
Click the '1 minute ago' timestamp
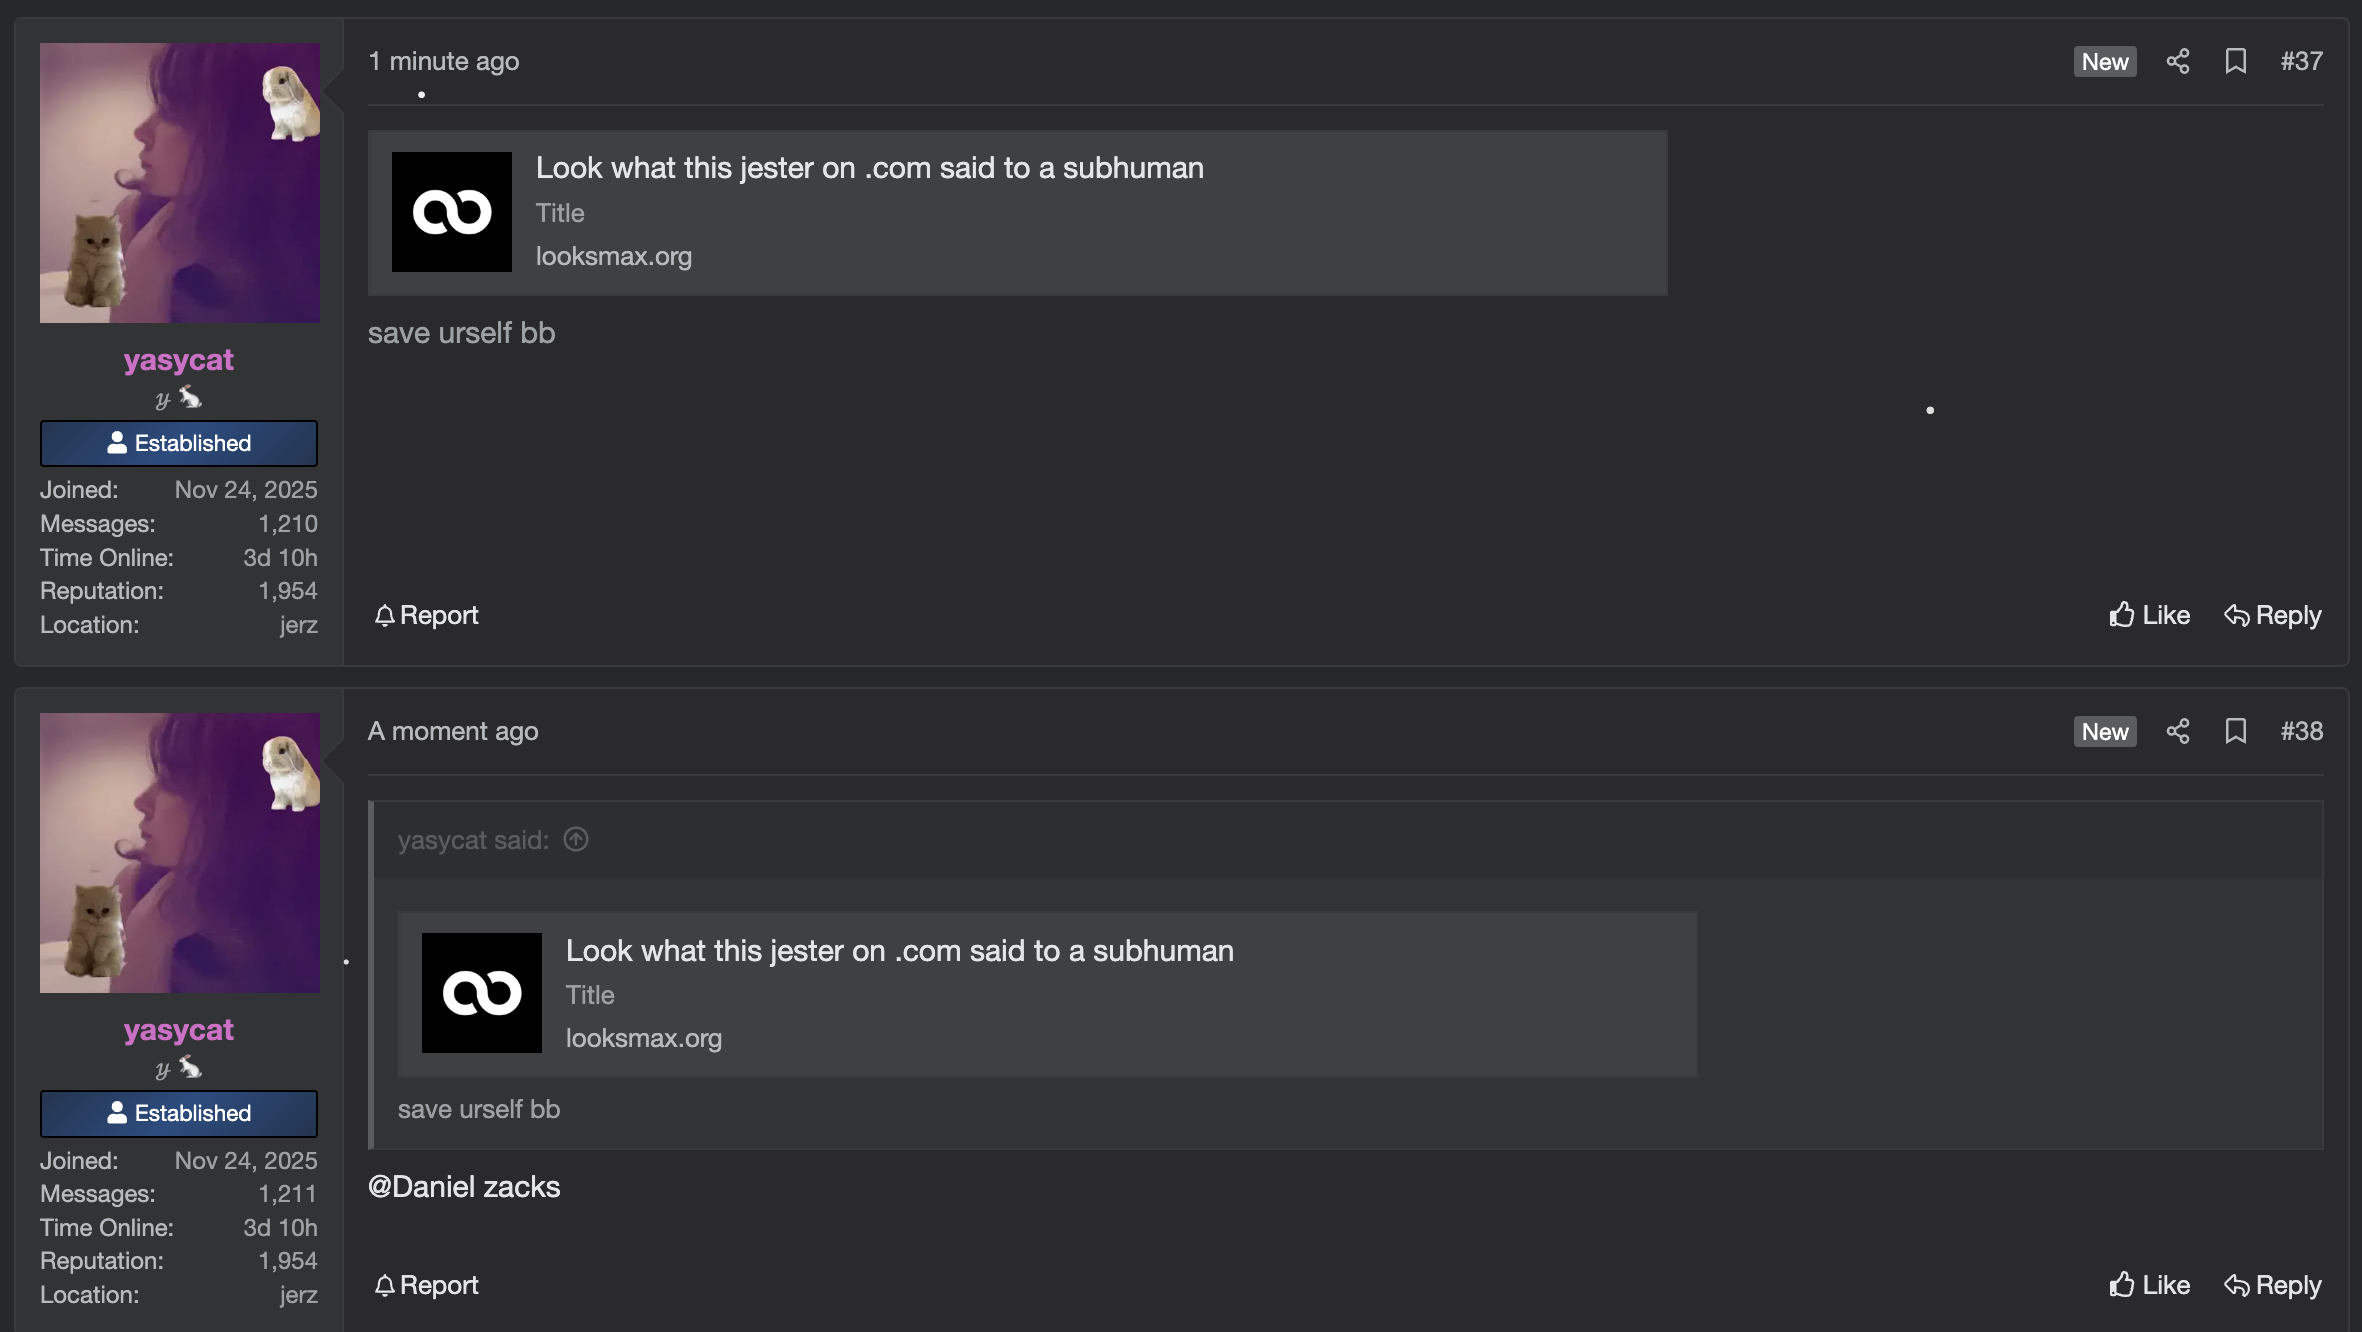pyautogui.click(x=444, y=61)
